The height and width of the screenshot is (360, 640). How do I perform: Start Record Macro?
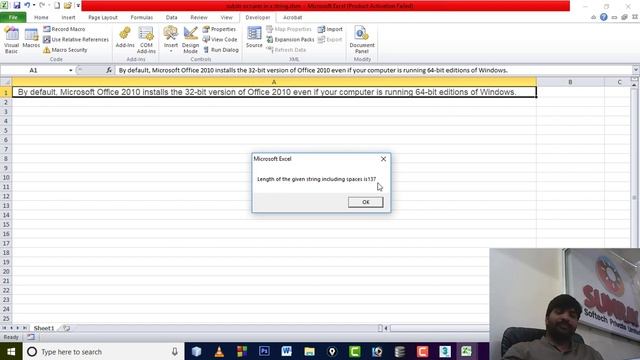pyautogui.click(x=64, y=29)
